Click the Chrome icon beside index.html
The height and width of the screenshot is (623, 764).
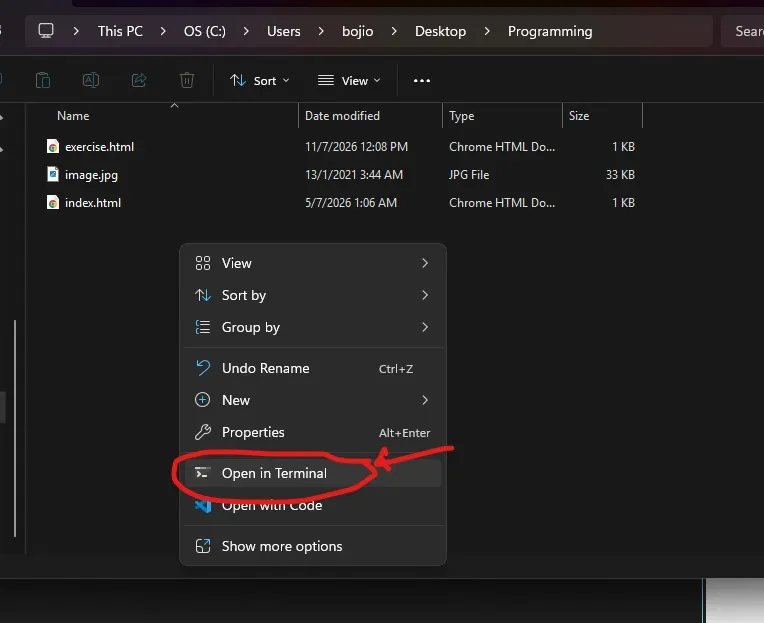[x=53, y=203]
